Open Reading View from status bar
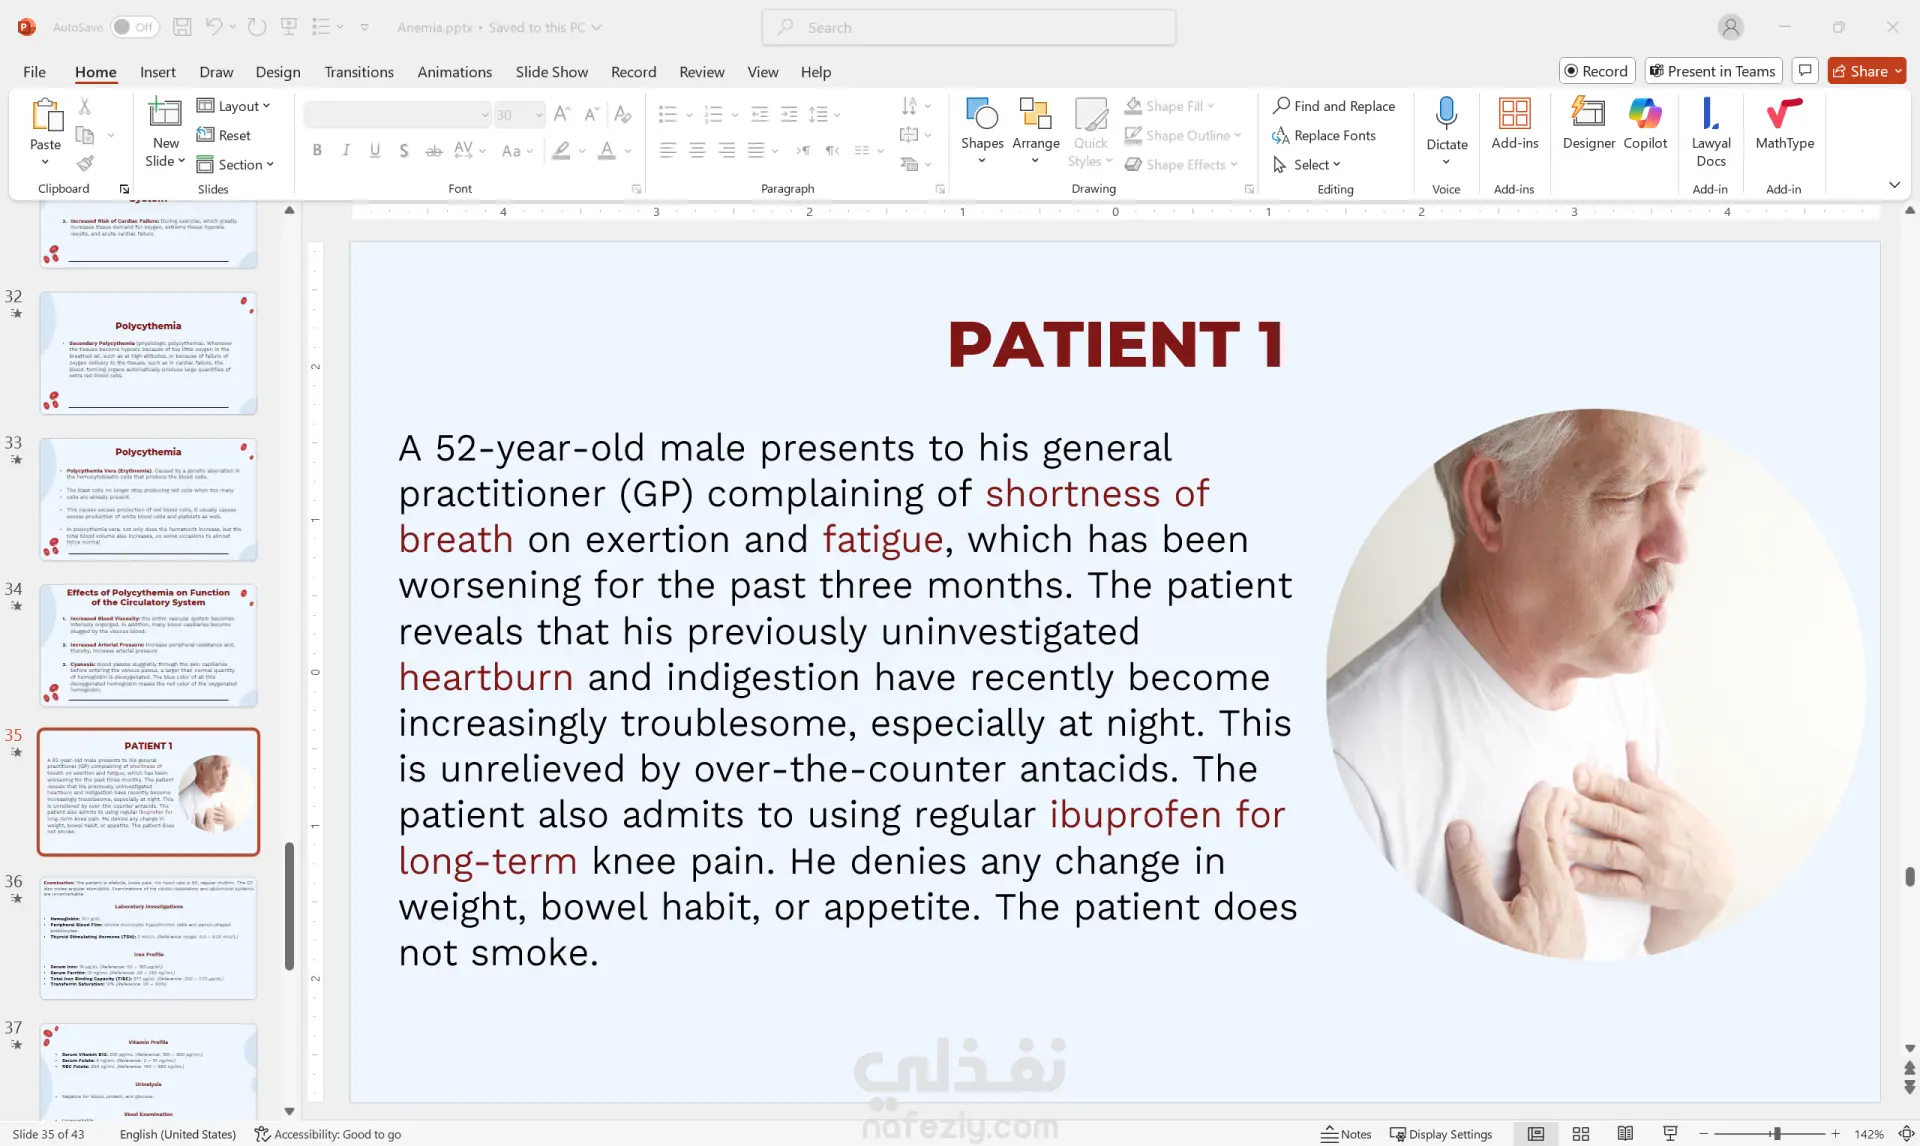This screenshot has width=1920, height=1146. [1625, 1134]
